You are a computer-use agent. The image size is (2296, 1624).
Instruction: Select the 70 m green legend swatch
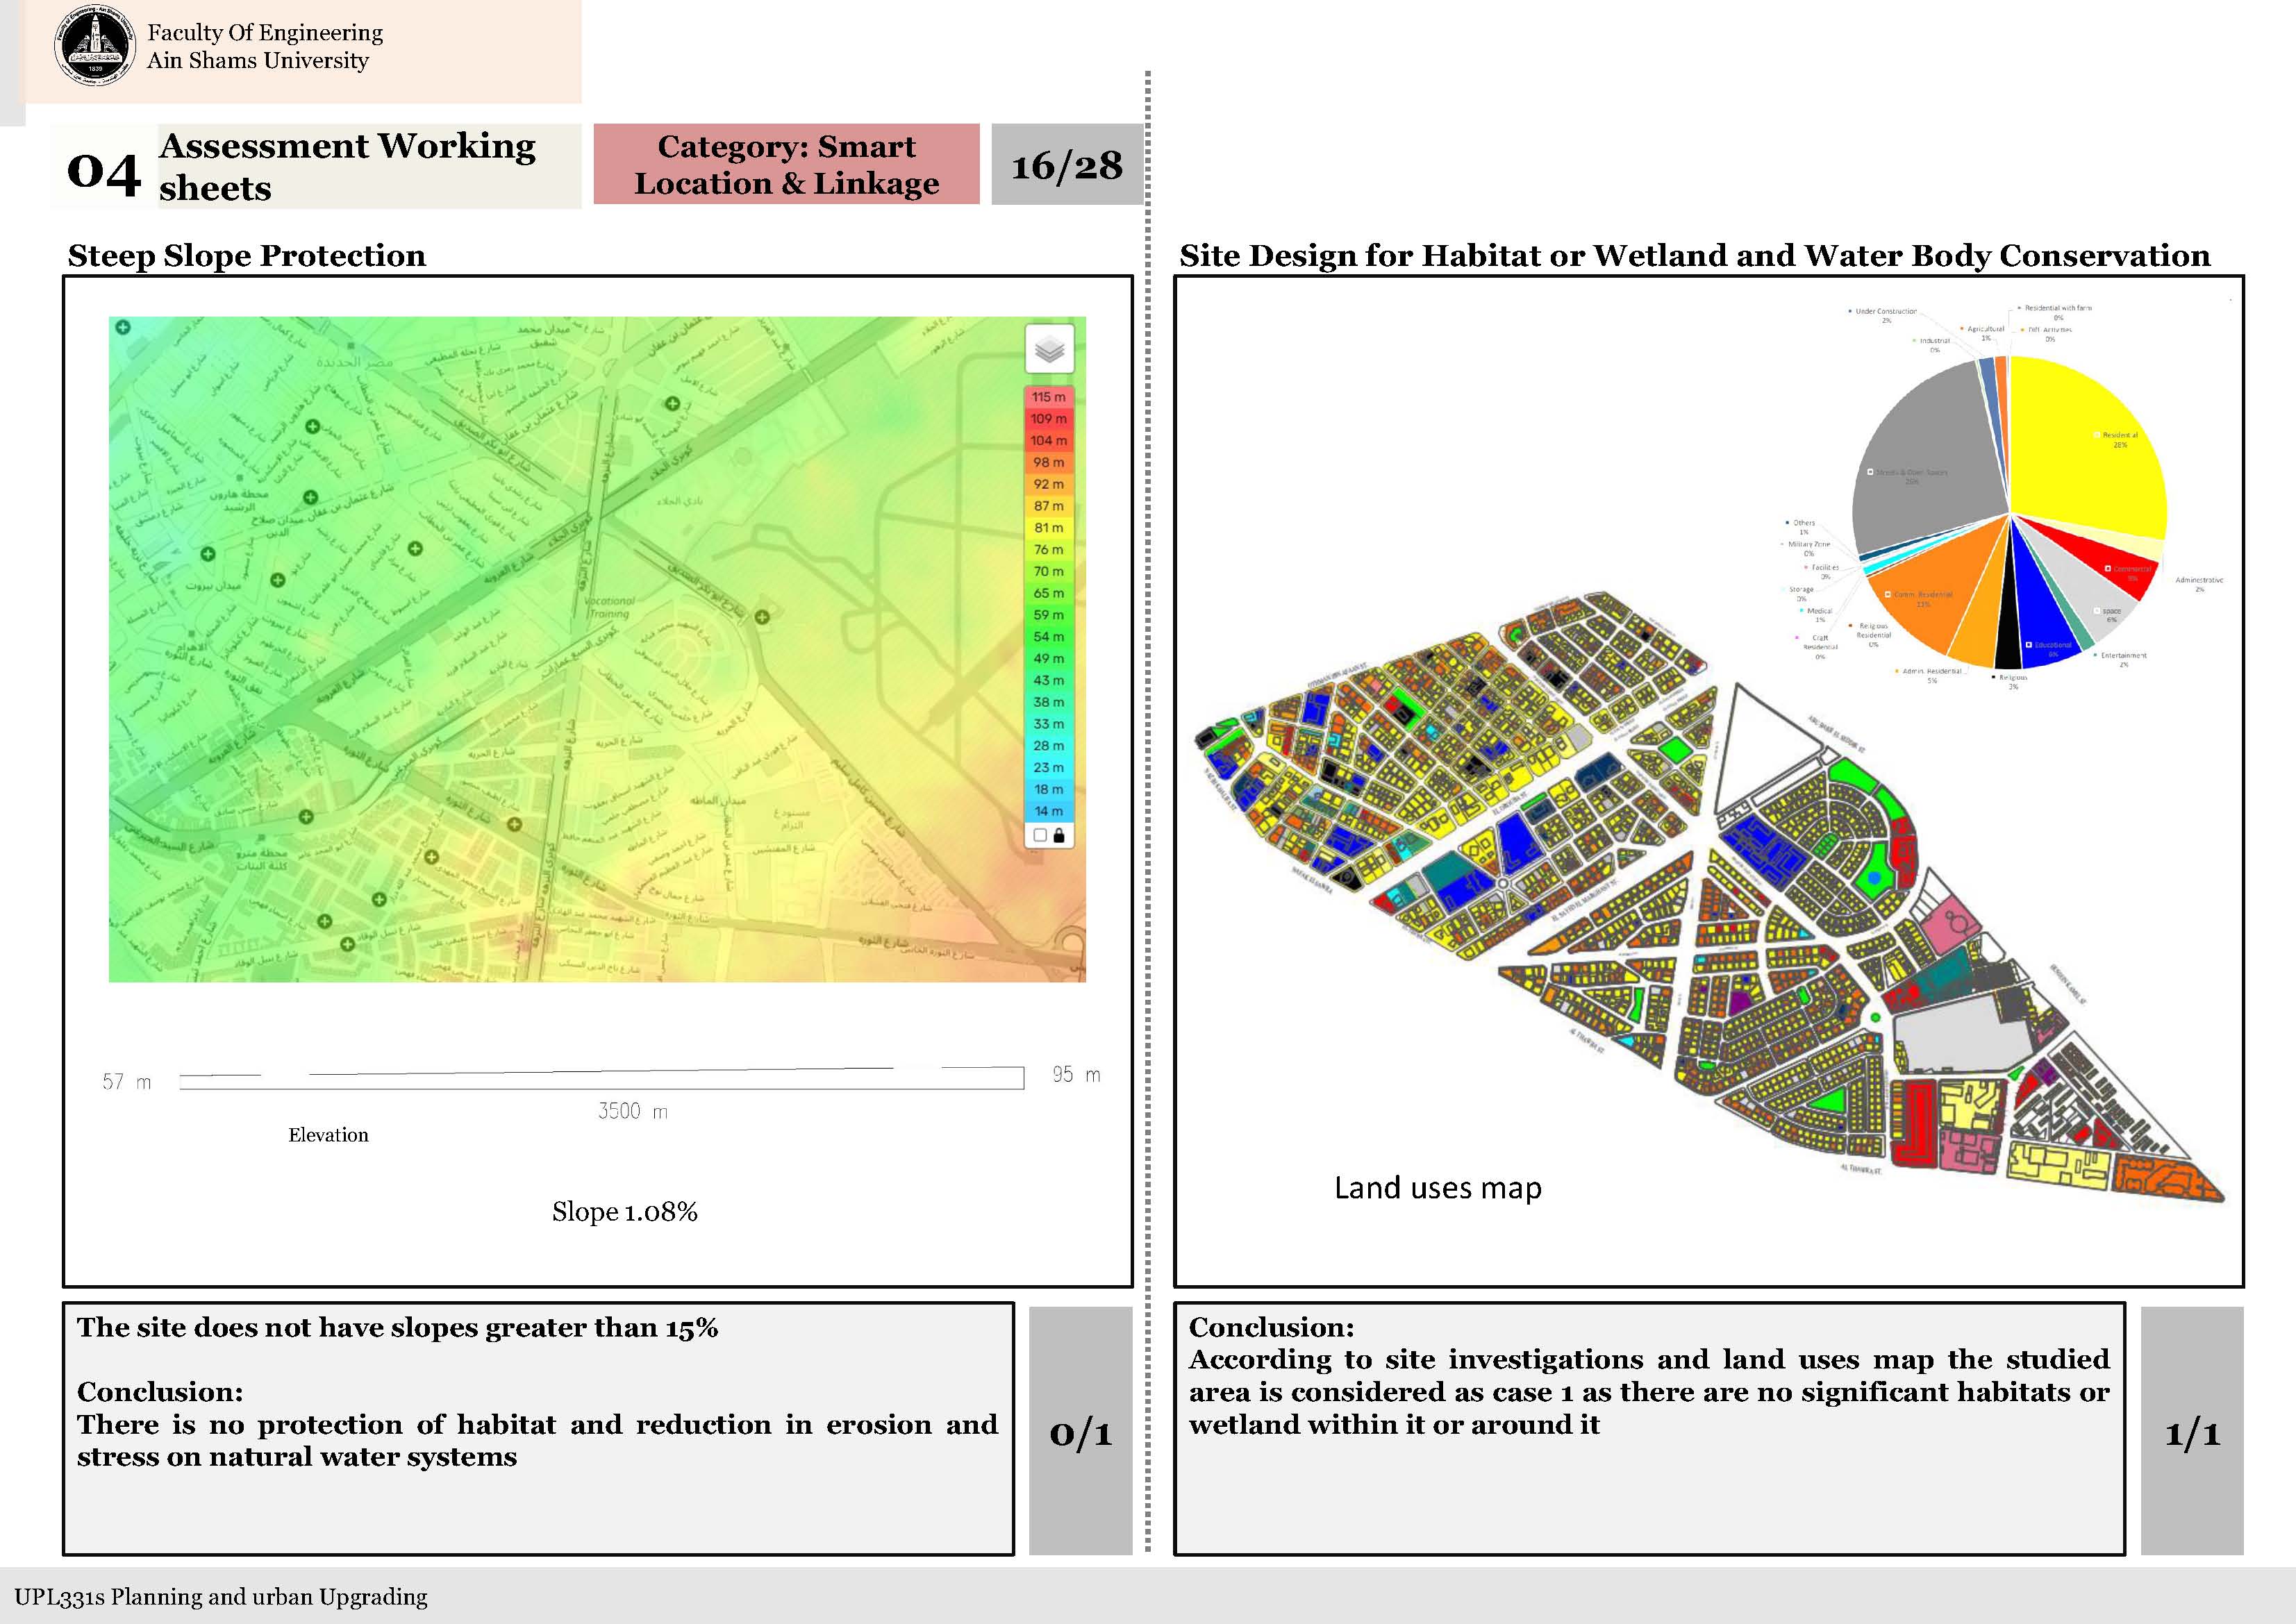coord(1048,572)
